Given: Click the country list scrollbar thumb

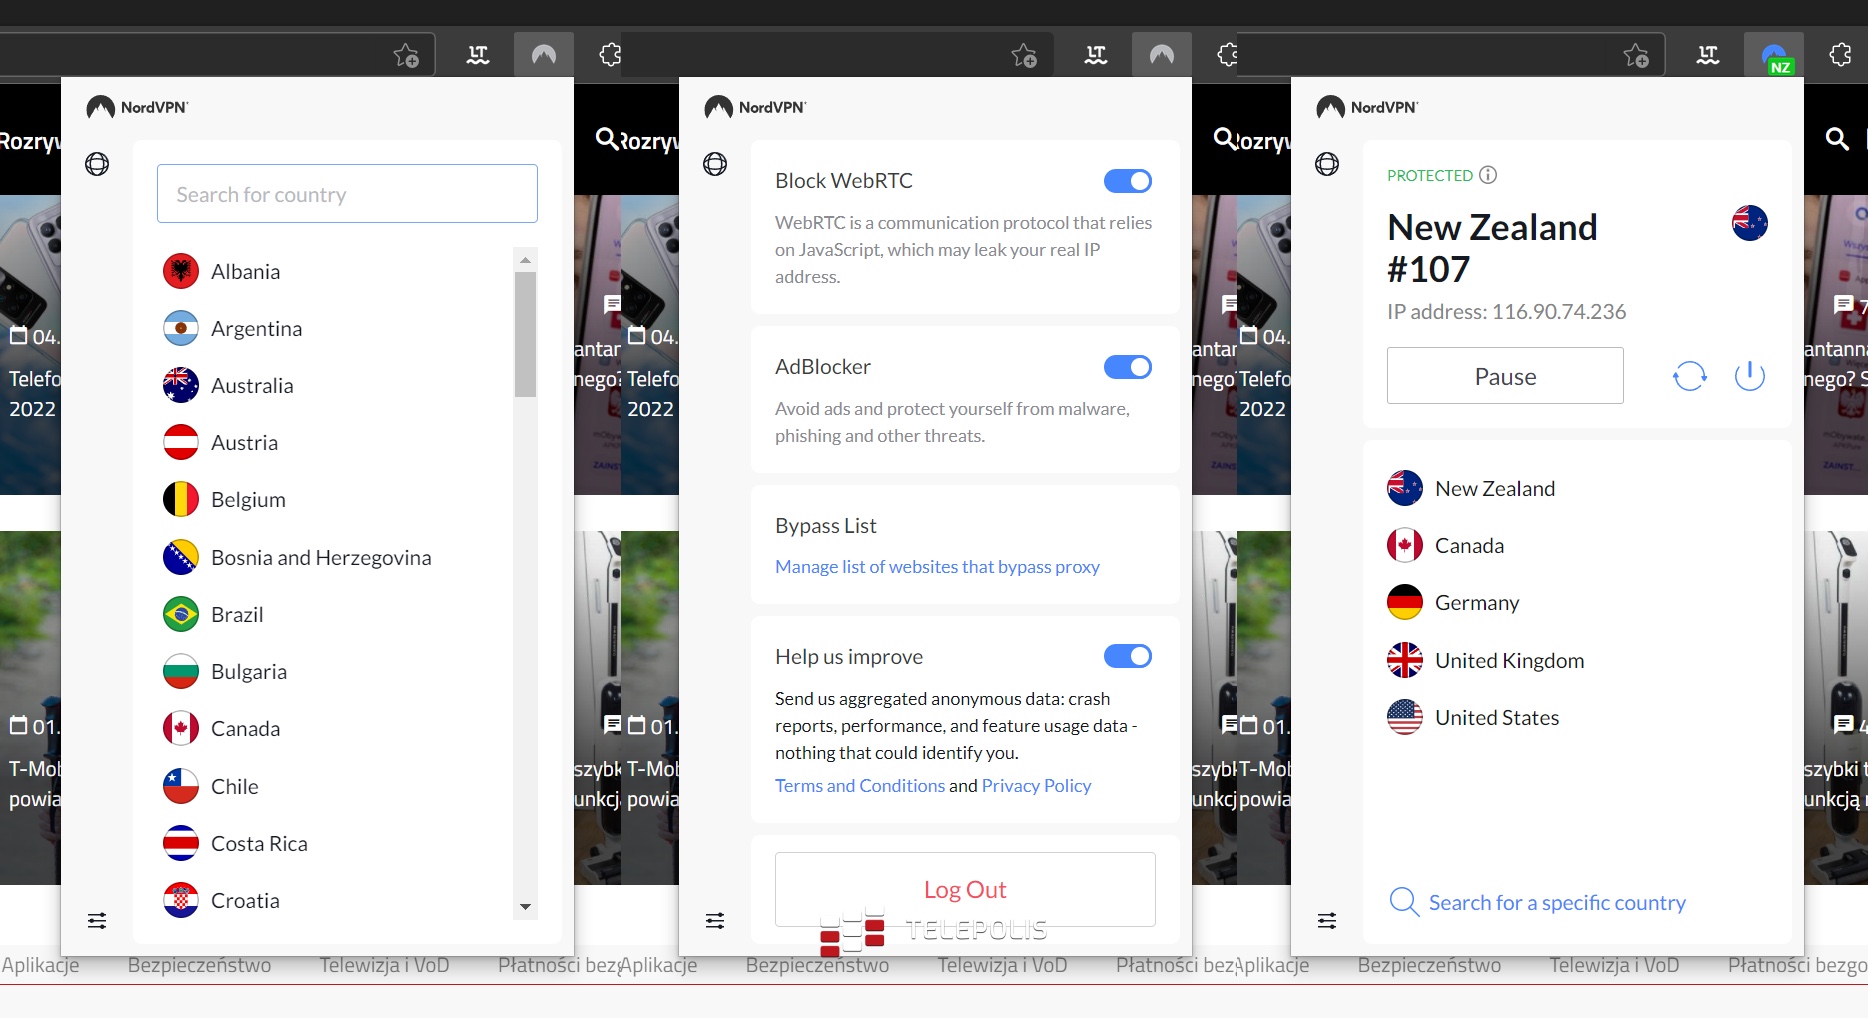Looking at the screenshot, I should [x=525, y=335].
